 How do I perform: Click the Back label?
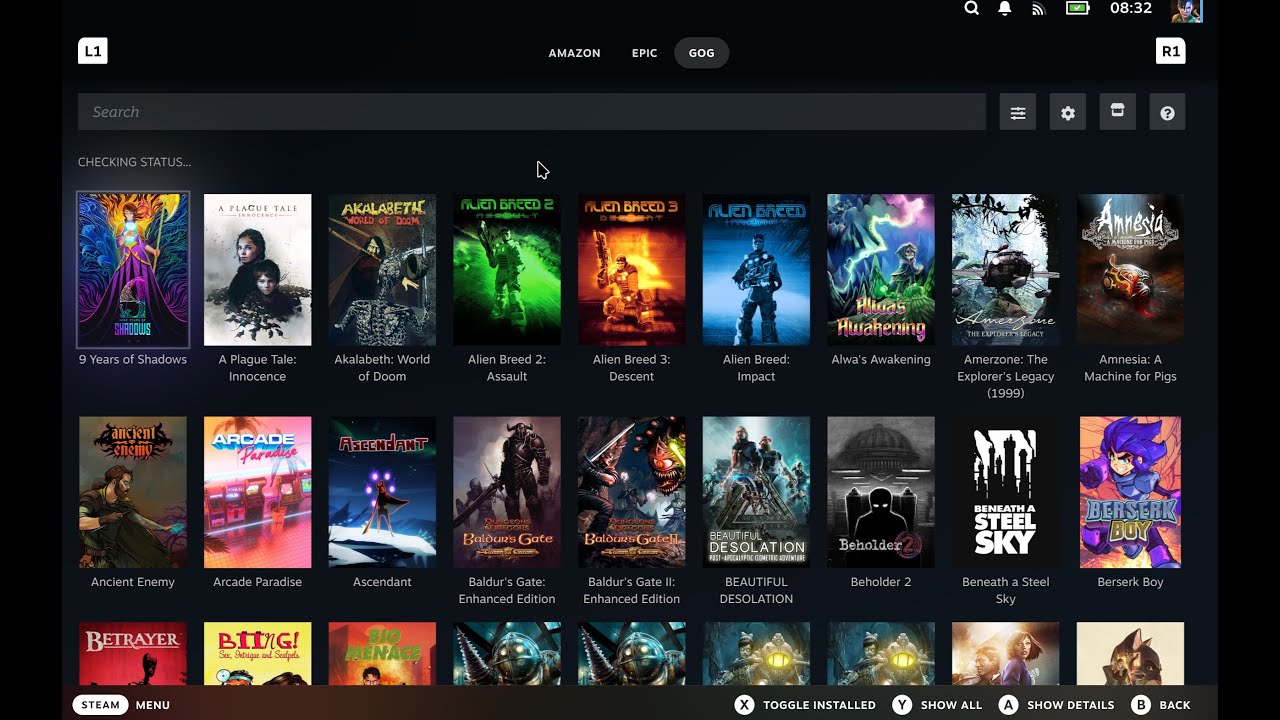1175,705
